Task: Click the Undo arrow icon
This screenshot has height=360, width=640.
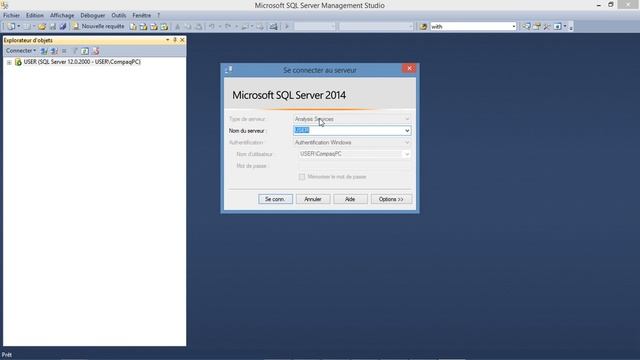Action: (212, 27)
